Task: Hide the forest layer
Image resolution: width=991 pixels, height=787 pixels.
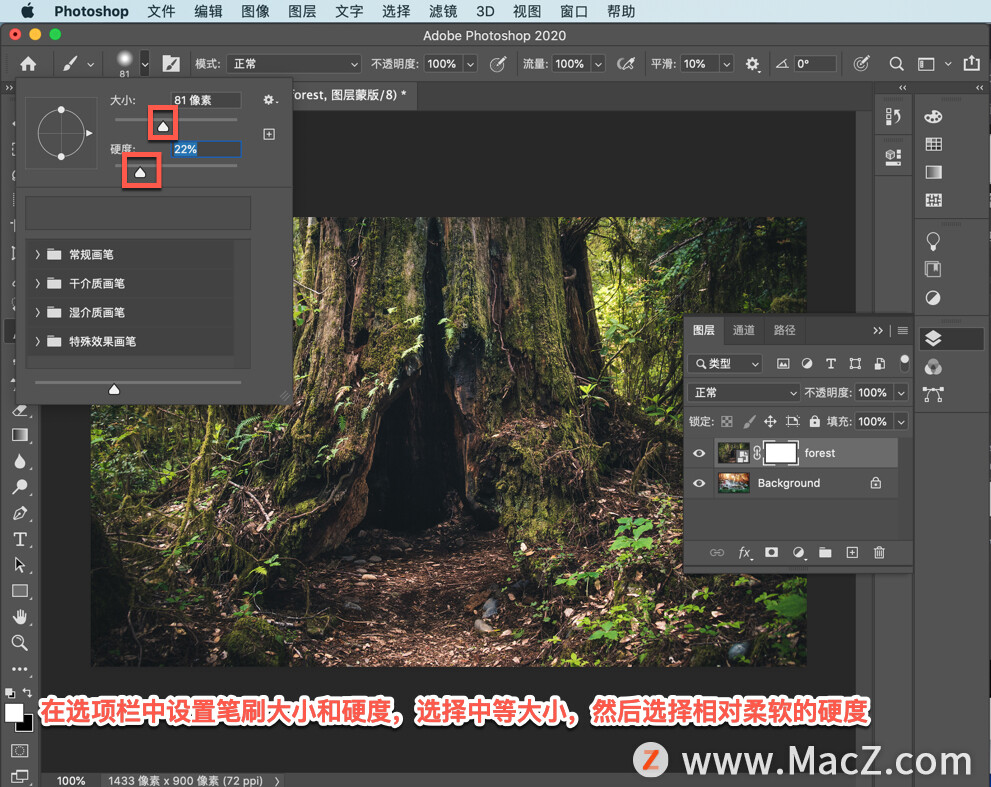Action: [699, 453]
